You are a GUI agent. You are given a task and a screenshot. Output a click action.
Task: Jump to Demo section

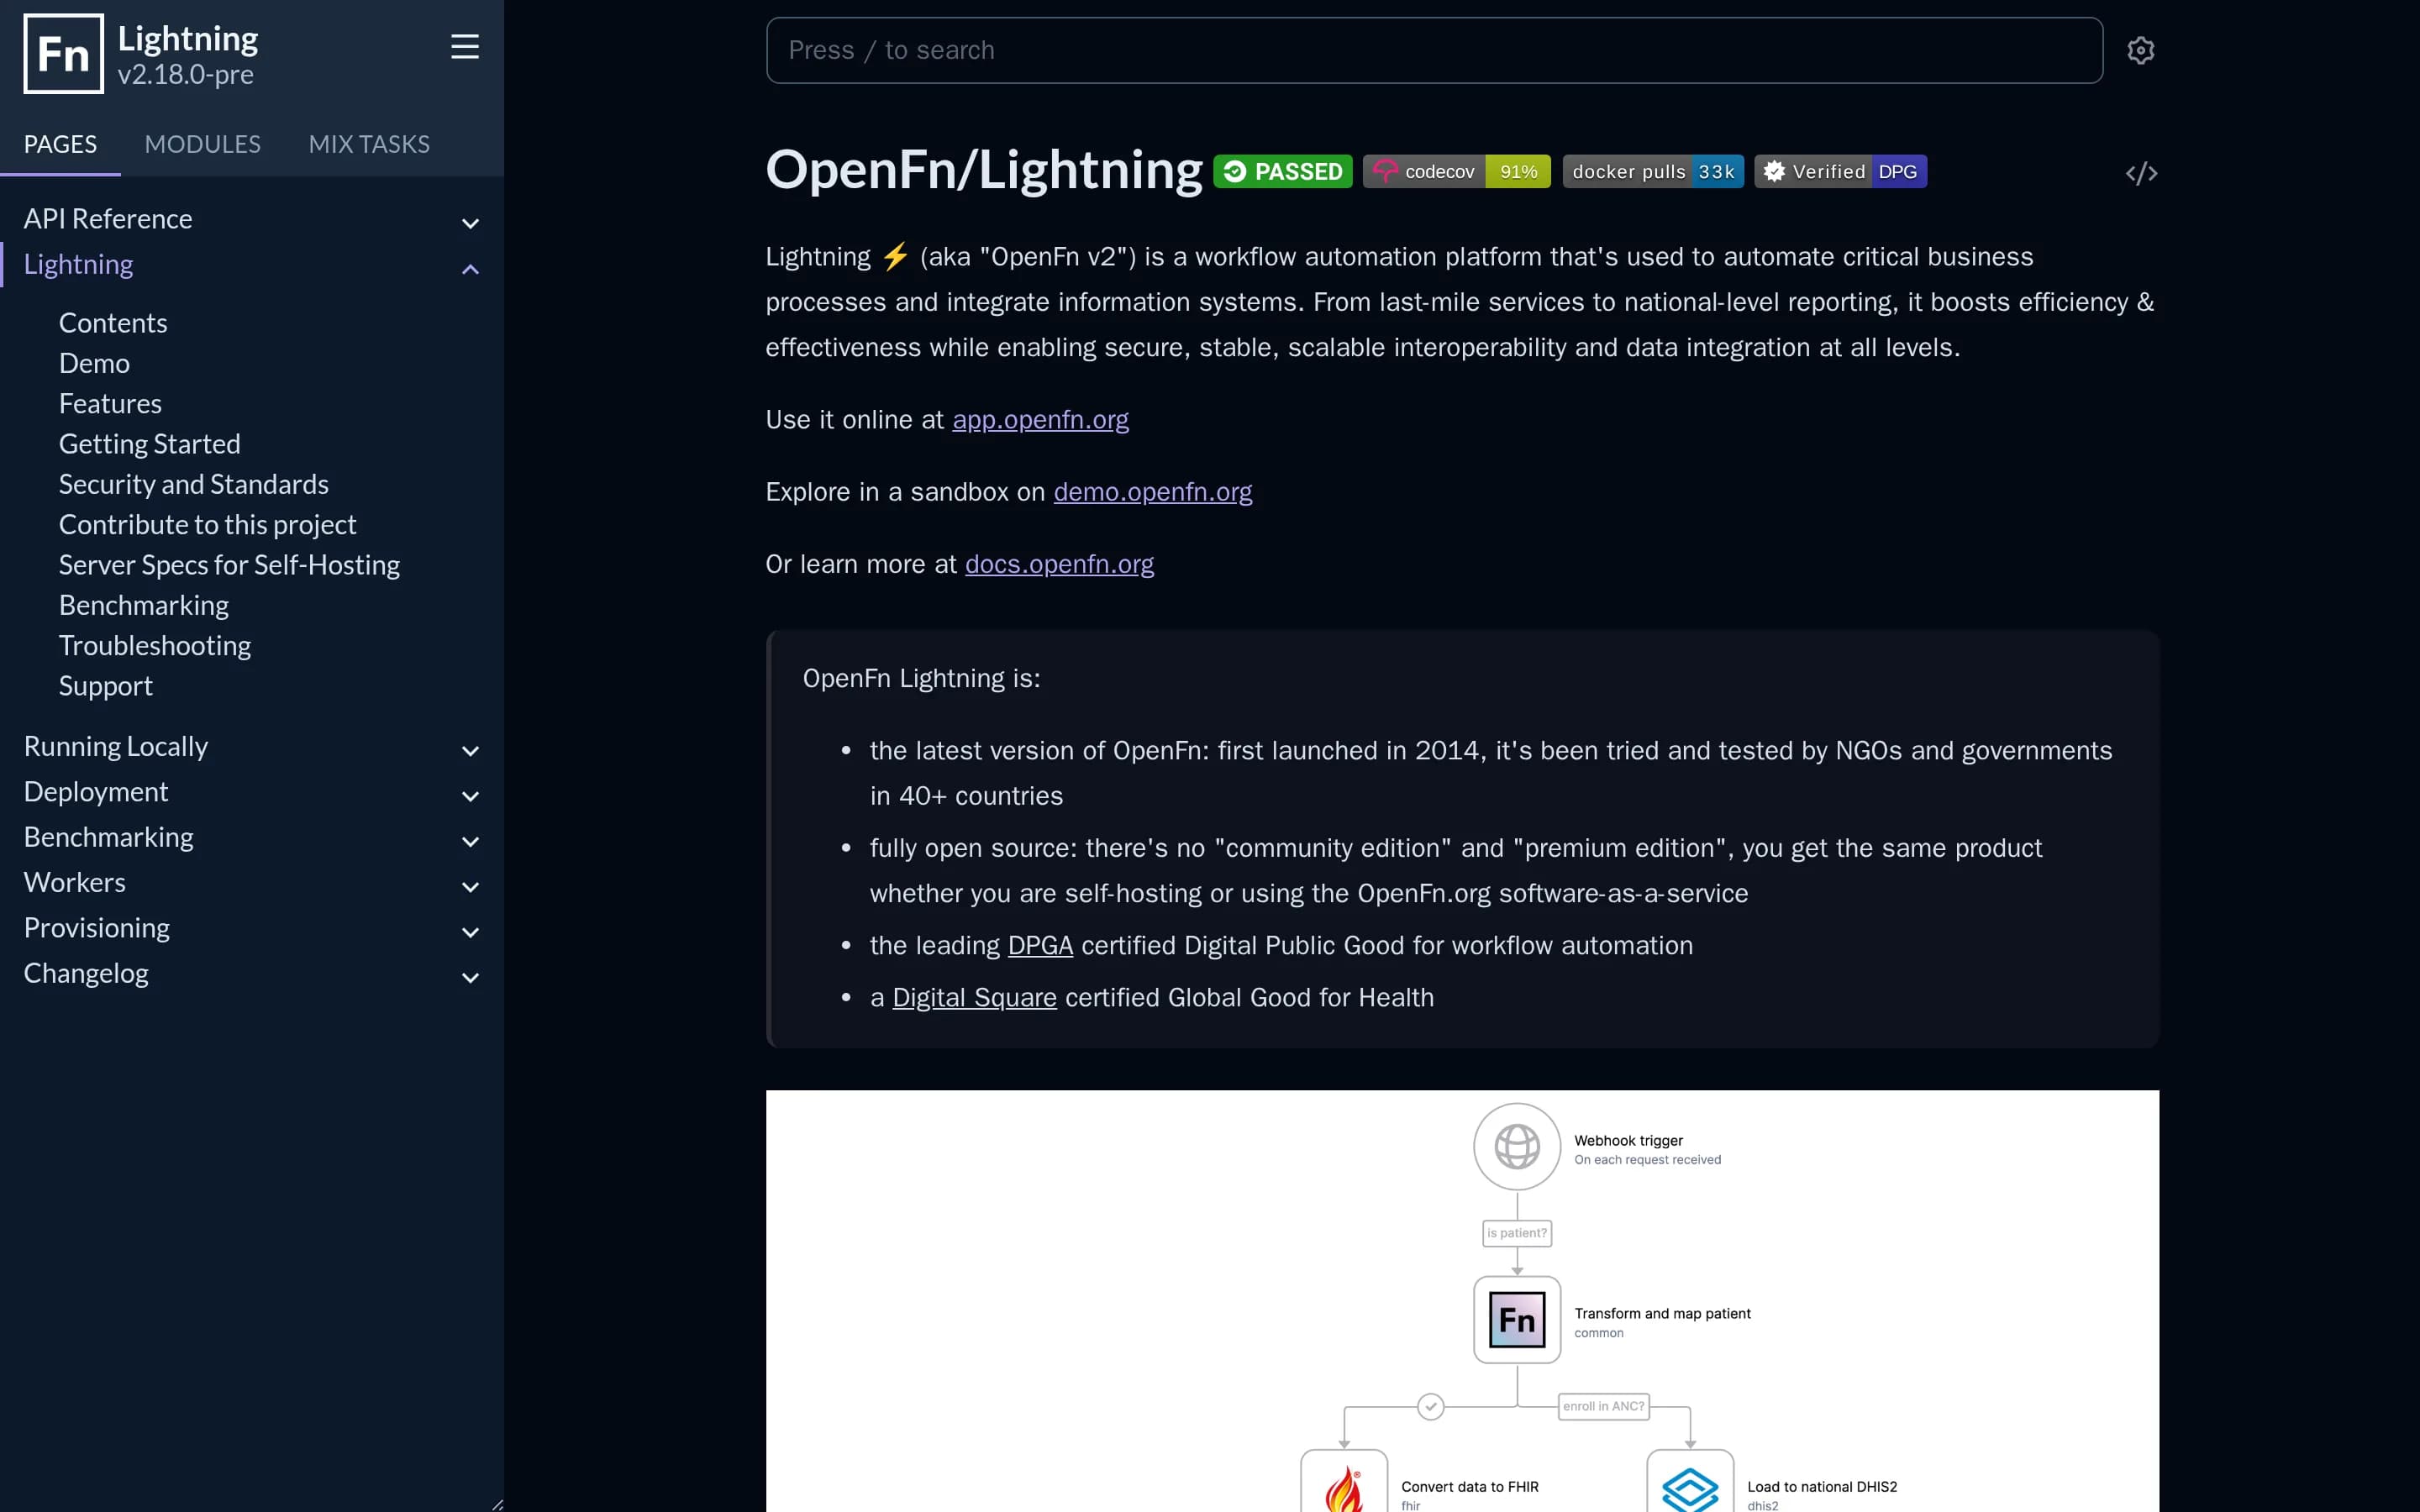94,363
